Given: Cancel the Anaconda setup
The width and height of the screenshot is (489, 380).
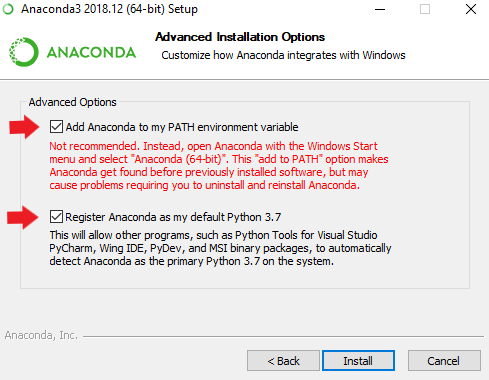Looking at the screenshot, I should (444, 361).
